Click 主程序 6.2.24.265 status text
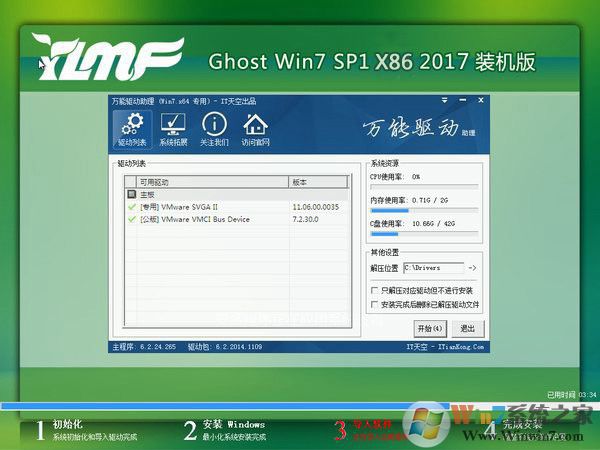 point(144,347)
